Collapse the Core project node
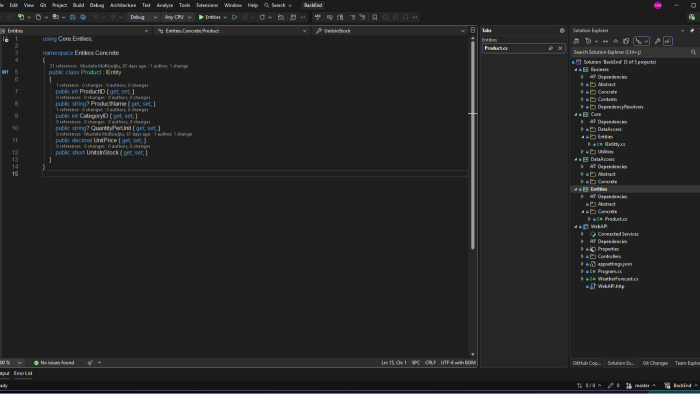 click(576, 114)
